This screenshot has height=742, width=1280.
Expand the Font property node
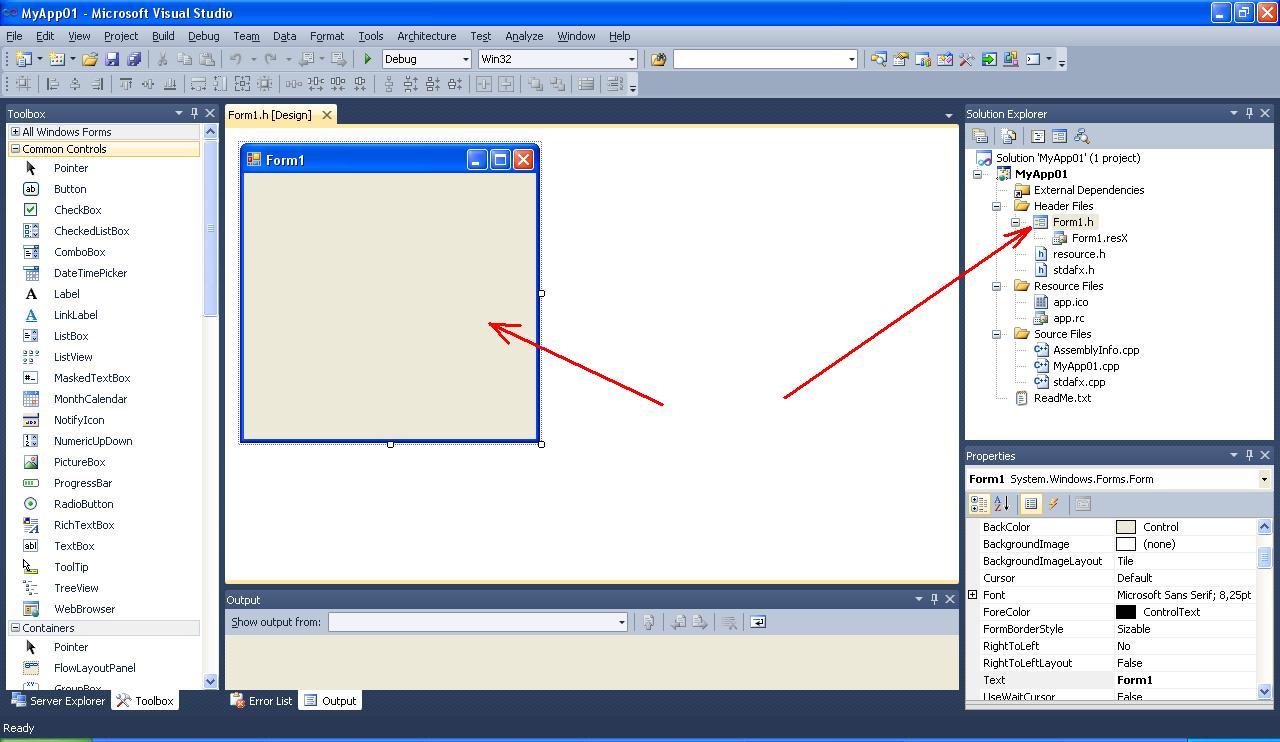(x=973, y=595)
